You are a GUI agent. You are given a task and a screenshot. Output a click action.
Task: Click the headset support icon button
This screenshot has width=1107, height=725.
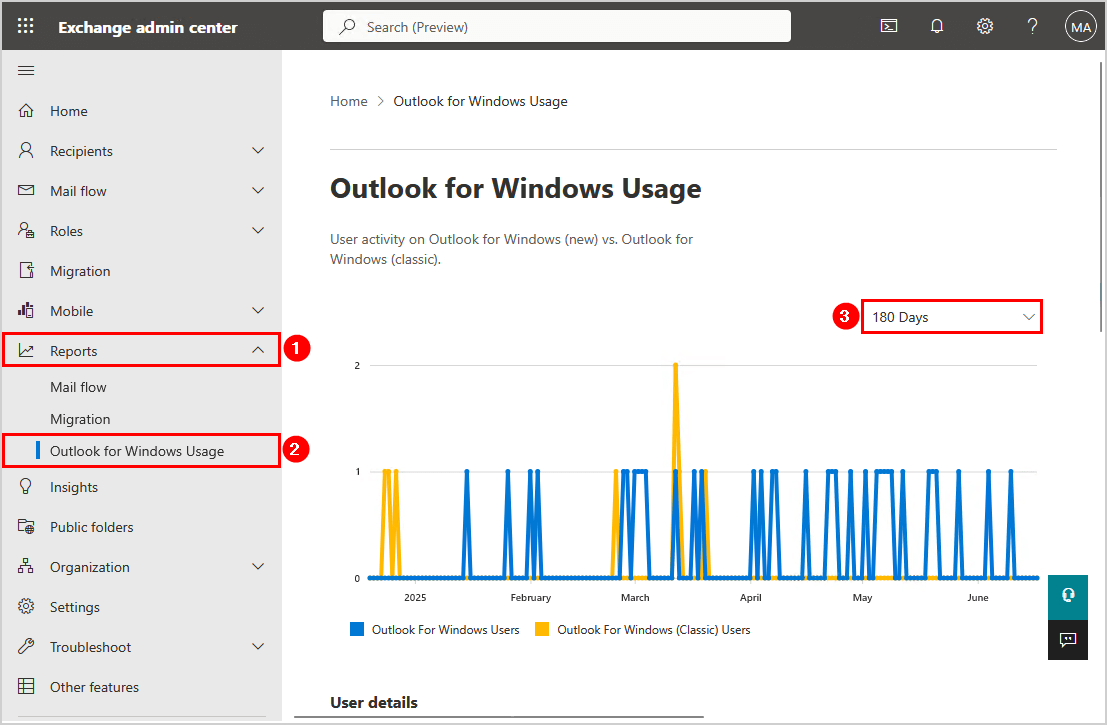[1067, 595]
